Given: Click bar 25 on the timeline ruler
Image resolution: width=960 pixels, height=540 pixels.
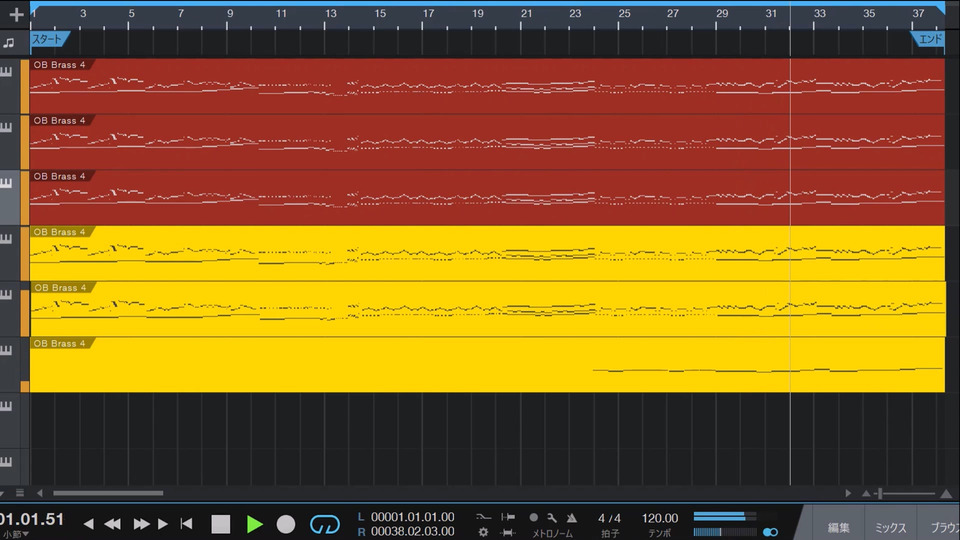Looking at the screenshot, I should (624, 13).
